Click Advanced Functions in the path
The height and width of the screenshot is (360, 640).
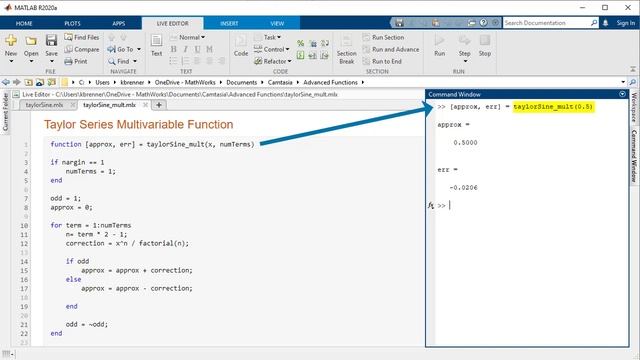[330, 82]
